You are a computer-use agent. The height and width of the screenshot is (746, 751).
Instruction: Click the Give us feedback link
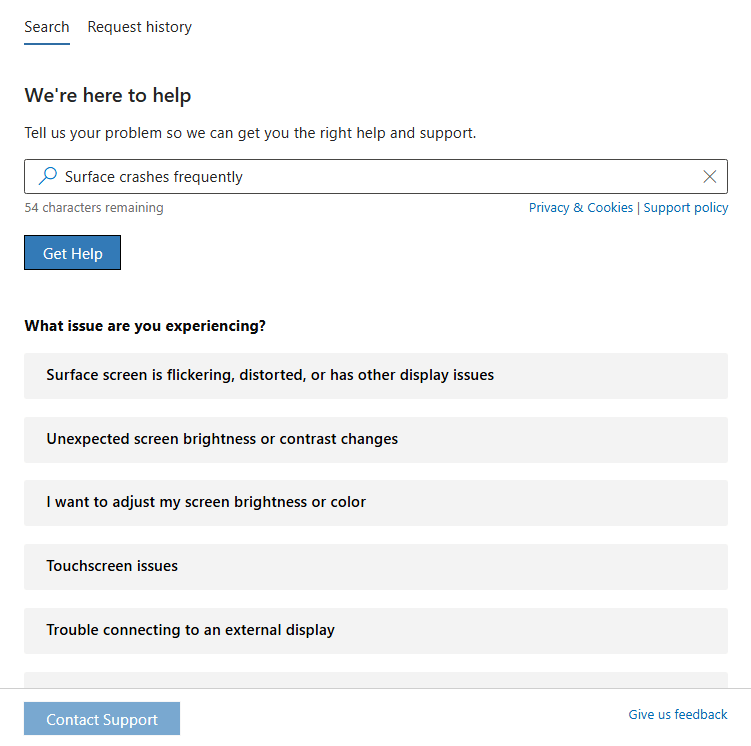coord(677,715)
